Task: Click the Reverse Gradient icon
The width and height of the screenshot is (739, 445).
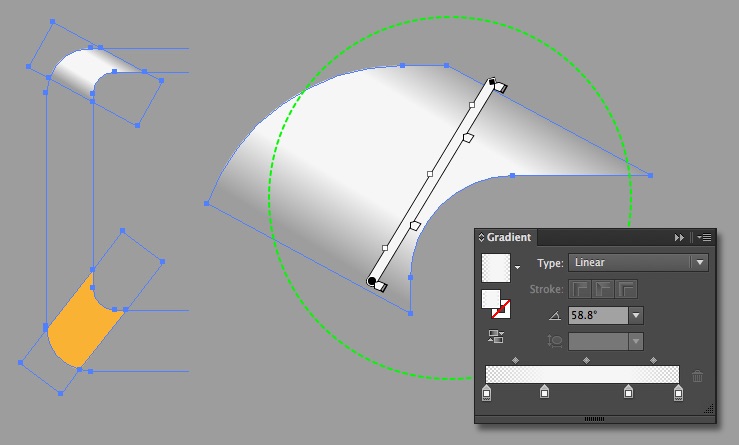Action: coord(495,338)
